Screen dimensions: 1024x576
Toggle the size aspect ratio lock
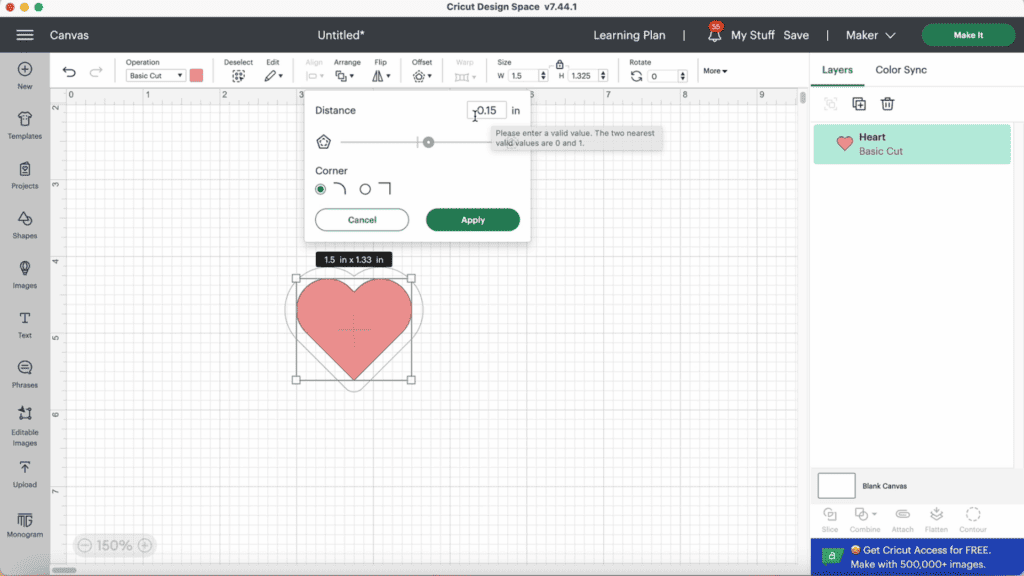point(560,64)
